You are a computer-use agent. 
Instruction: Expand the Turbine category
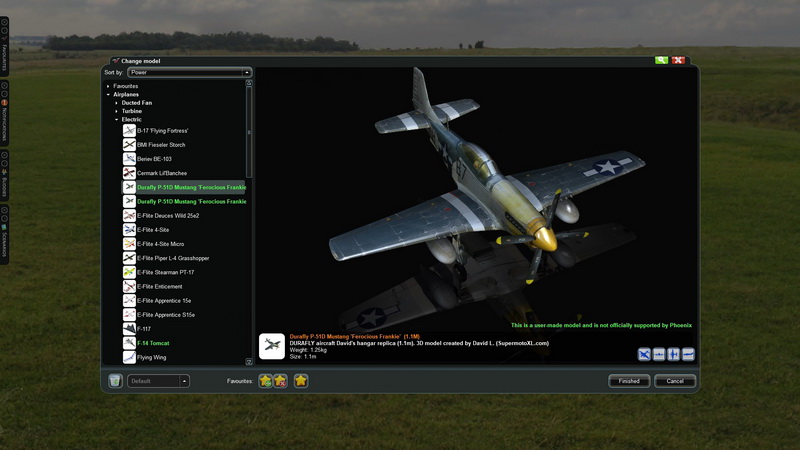coord(116,111)
